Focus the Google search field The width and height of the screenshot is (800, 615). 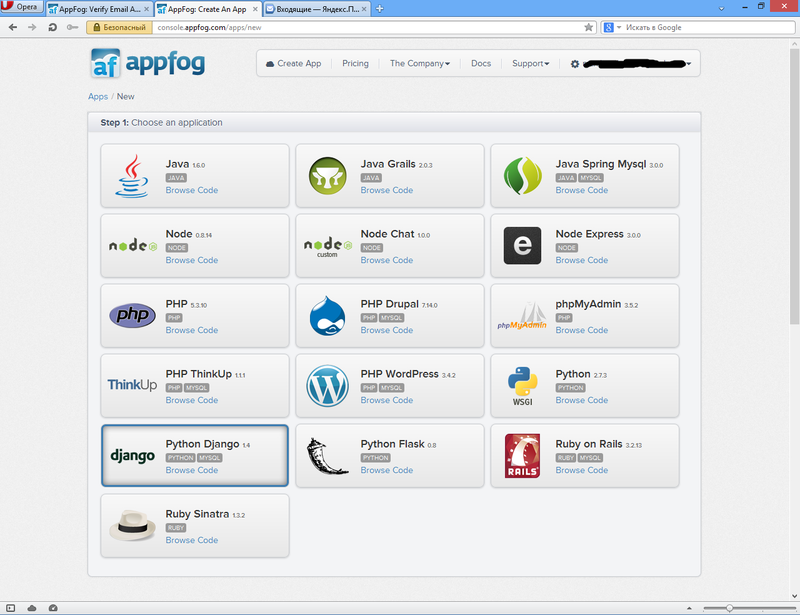point(709,28)
